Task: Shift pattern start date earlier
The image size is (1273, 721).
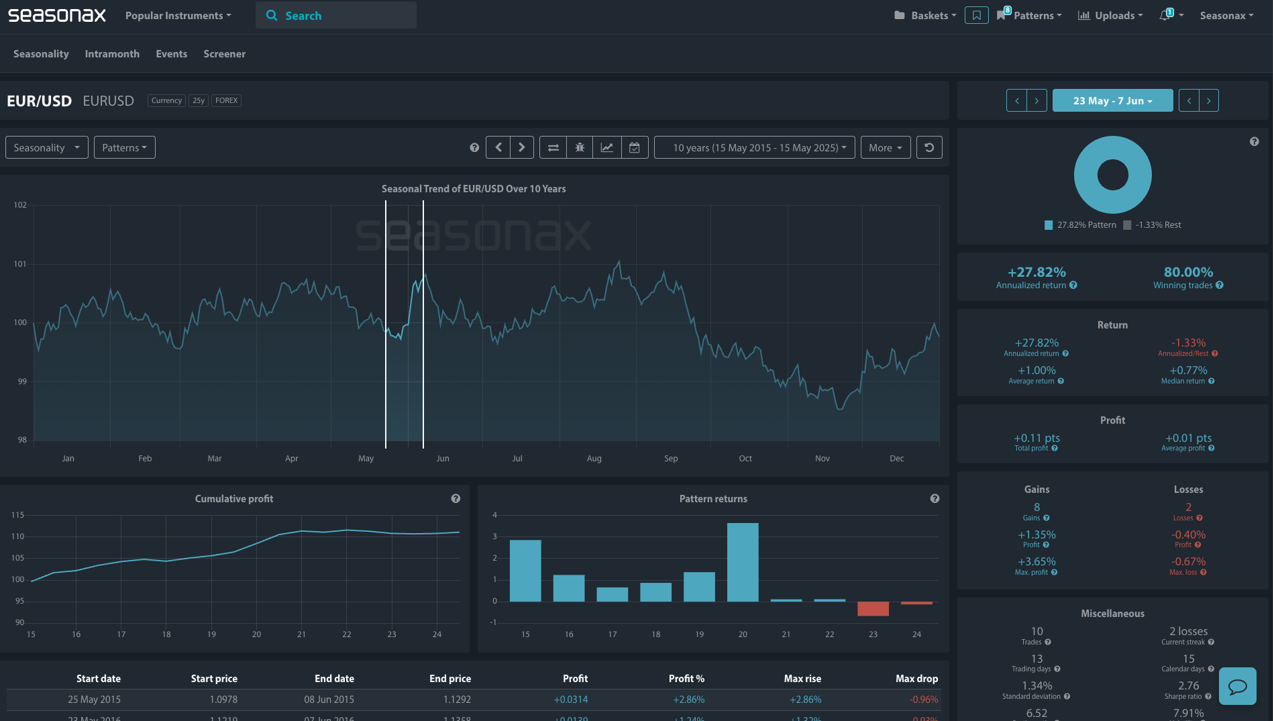Action: pos(1016,100)
